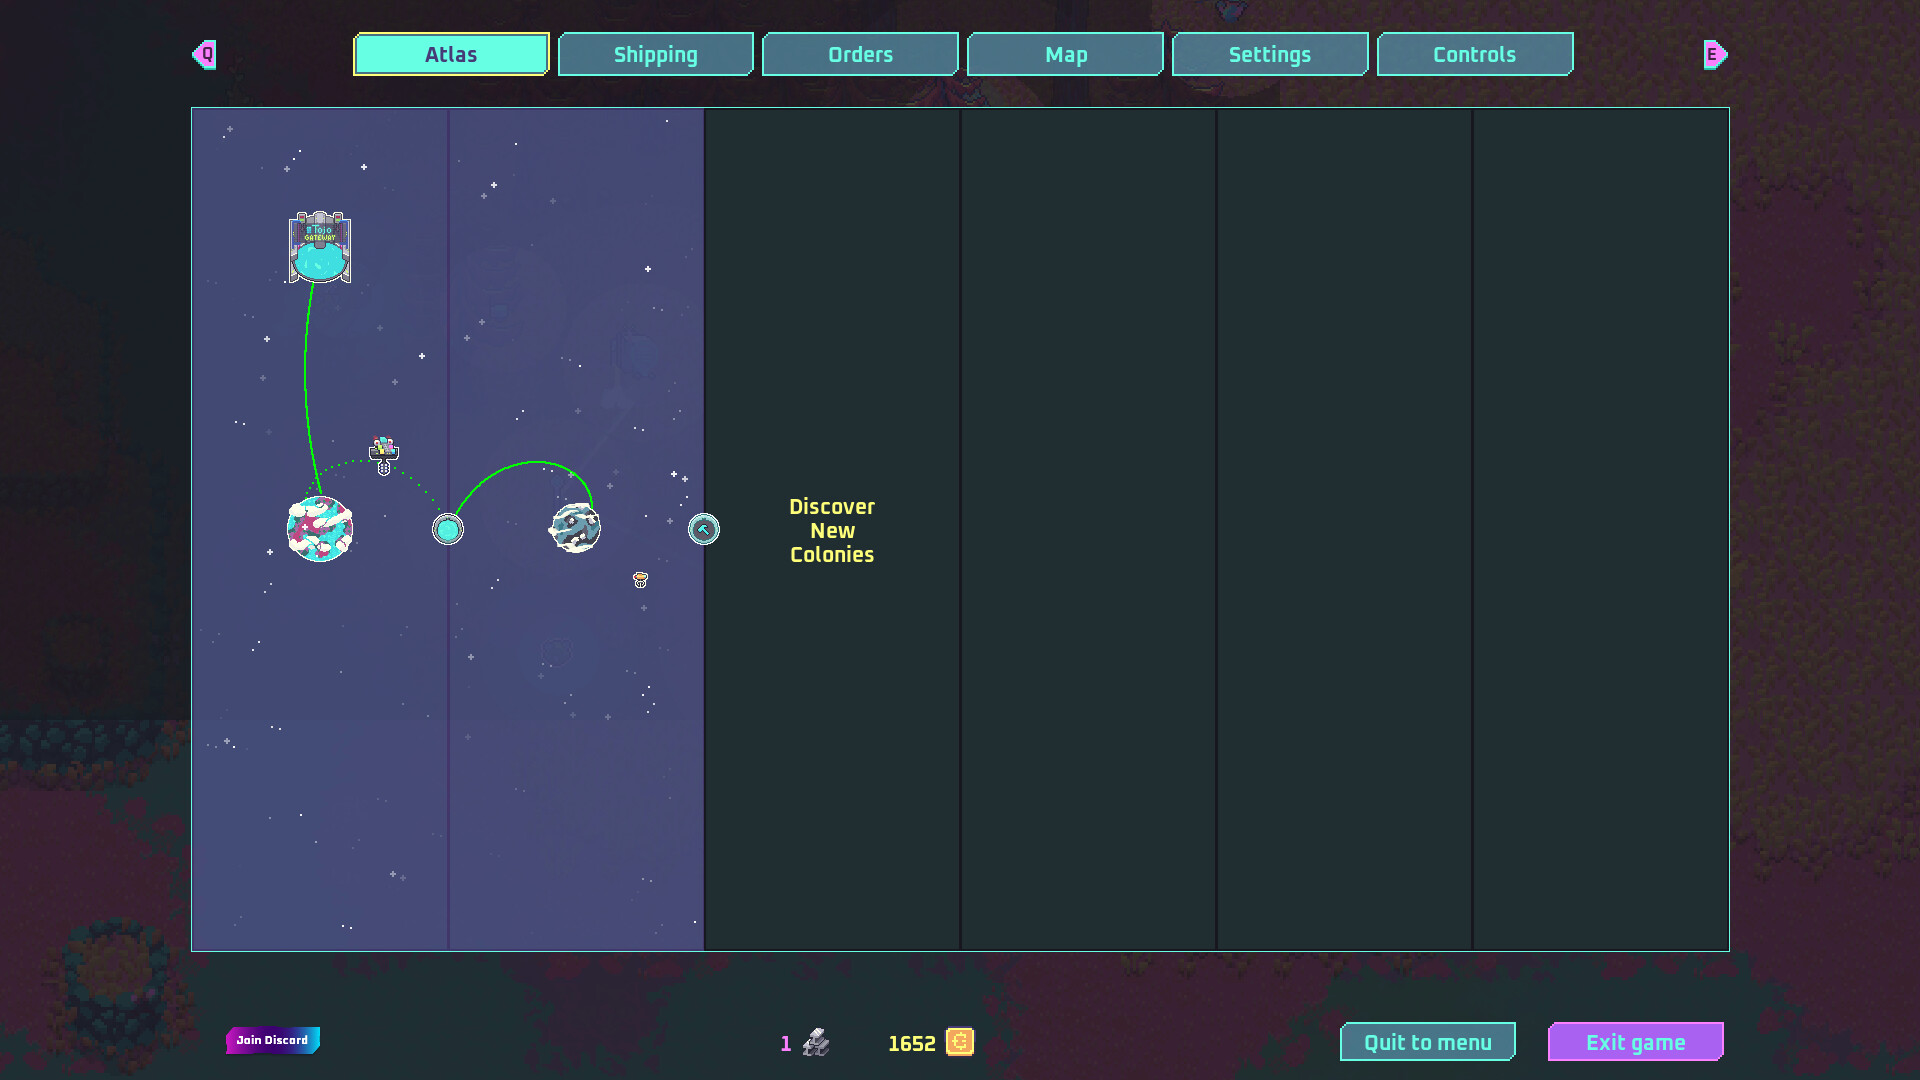This screenshot has width=1920, height=1080.
Task: Open the Controls panel
Action: click(x=1475, y=54)
